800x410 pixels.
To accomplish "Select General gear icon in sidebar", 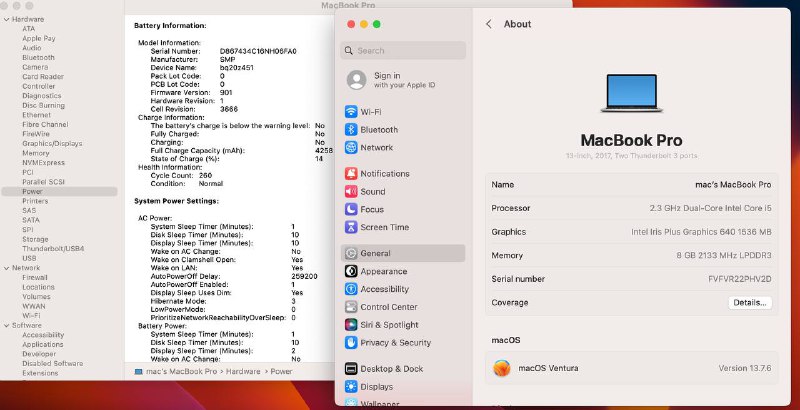I will (351, 253).
